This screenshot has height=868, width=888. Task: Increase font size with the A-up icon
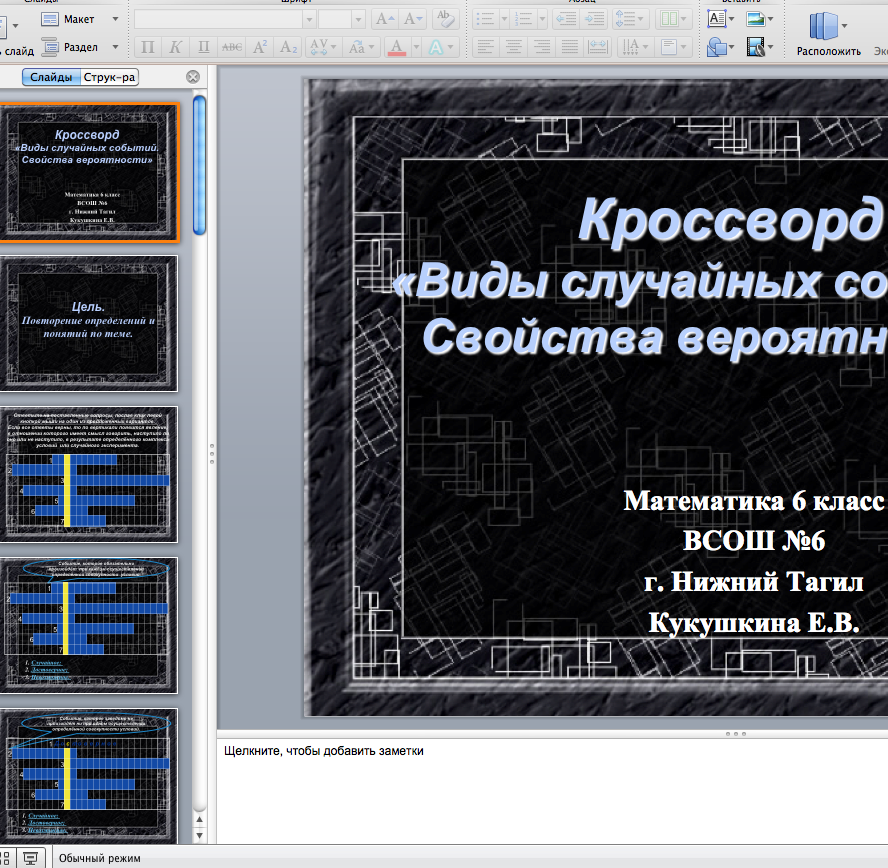385,19
